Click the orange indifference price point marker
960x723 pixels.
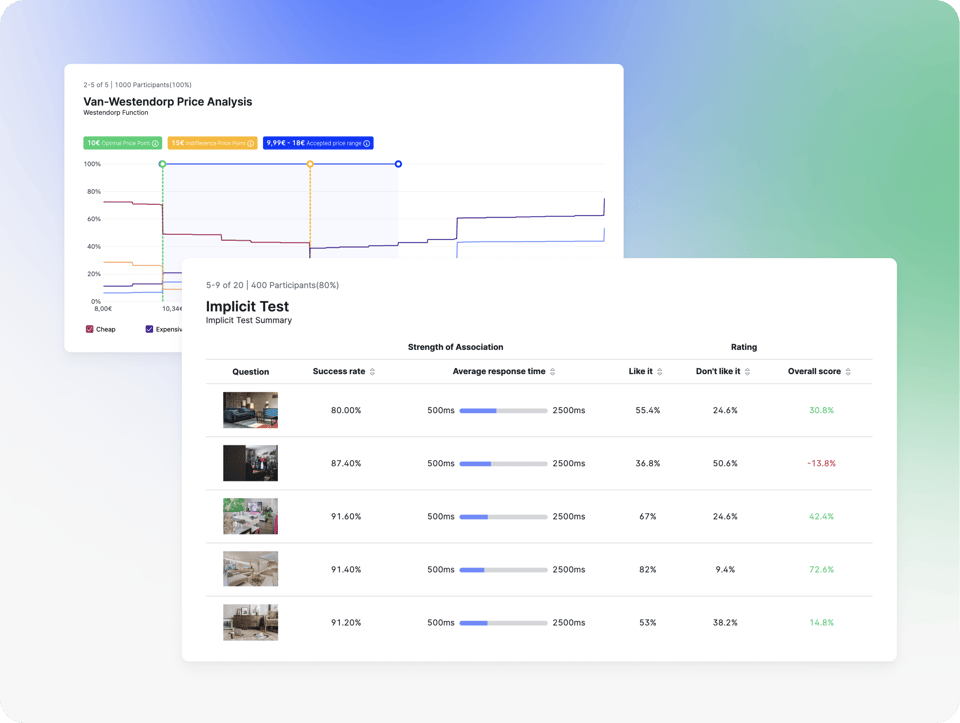click(310, 164)
